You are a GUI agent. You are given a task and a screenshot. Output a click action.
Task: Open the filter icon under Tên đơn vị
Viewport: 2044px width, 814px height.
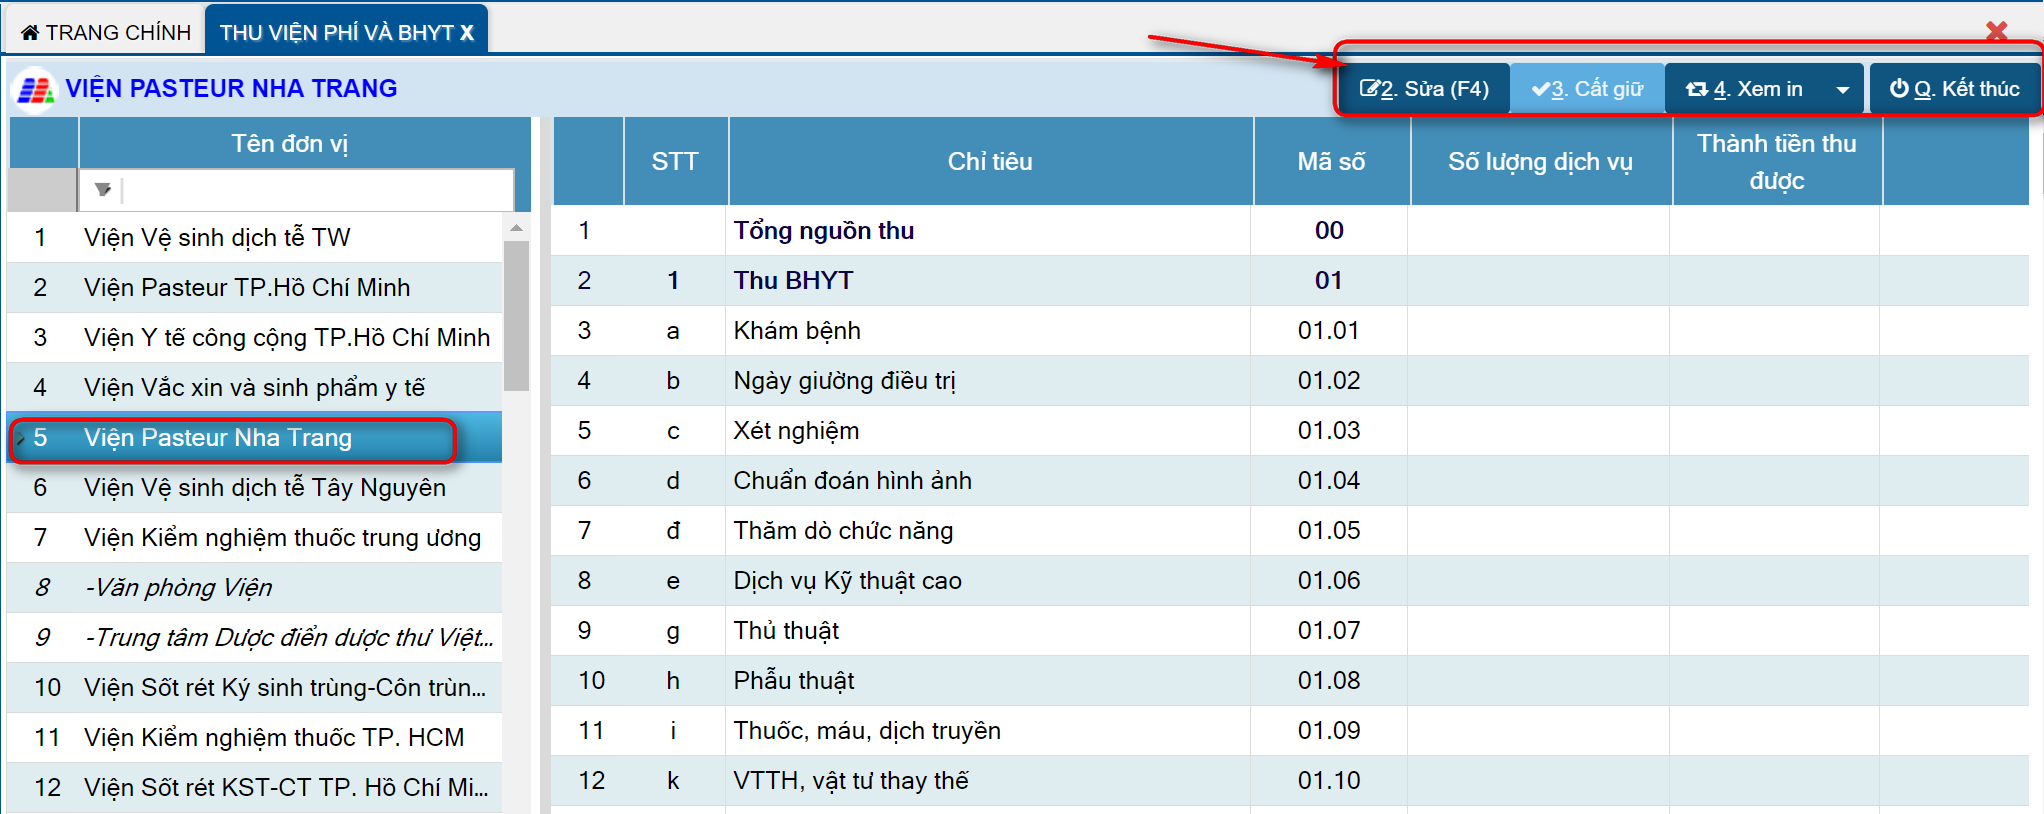[102, 189]
